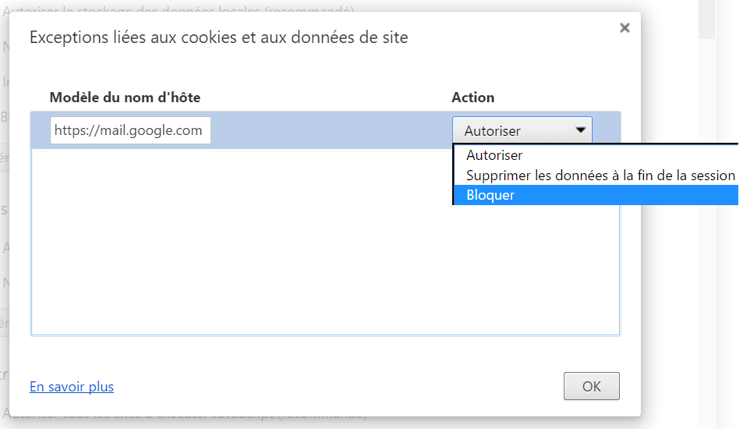Confirm with the OK button
The image size is (747, 429).
[591, 386]
